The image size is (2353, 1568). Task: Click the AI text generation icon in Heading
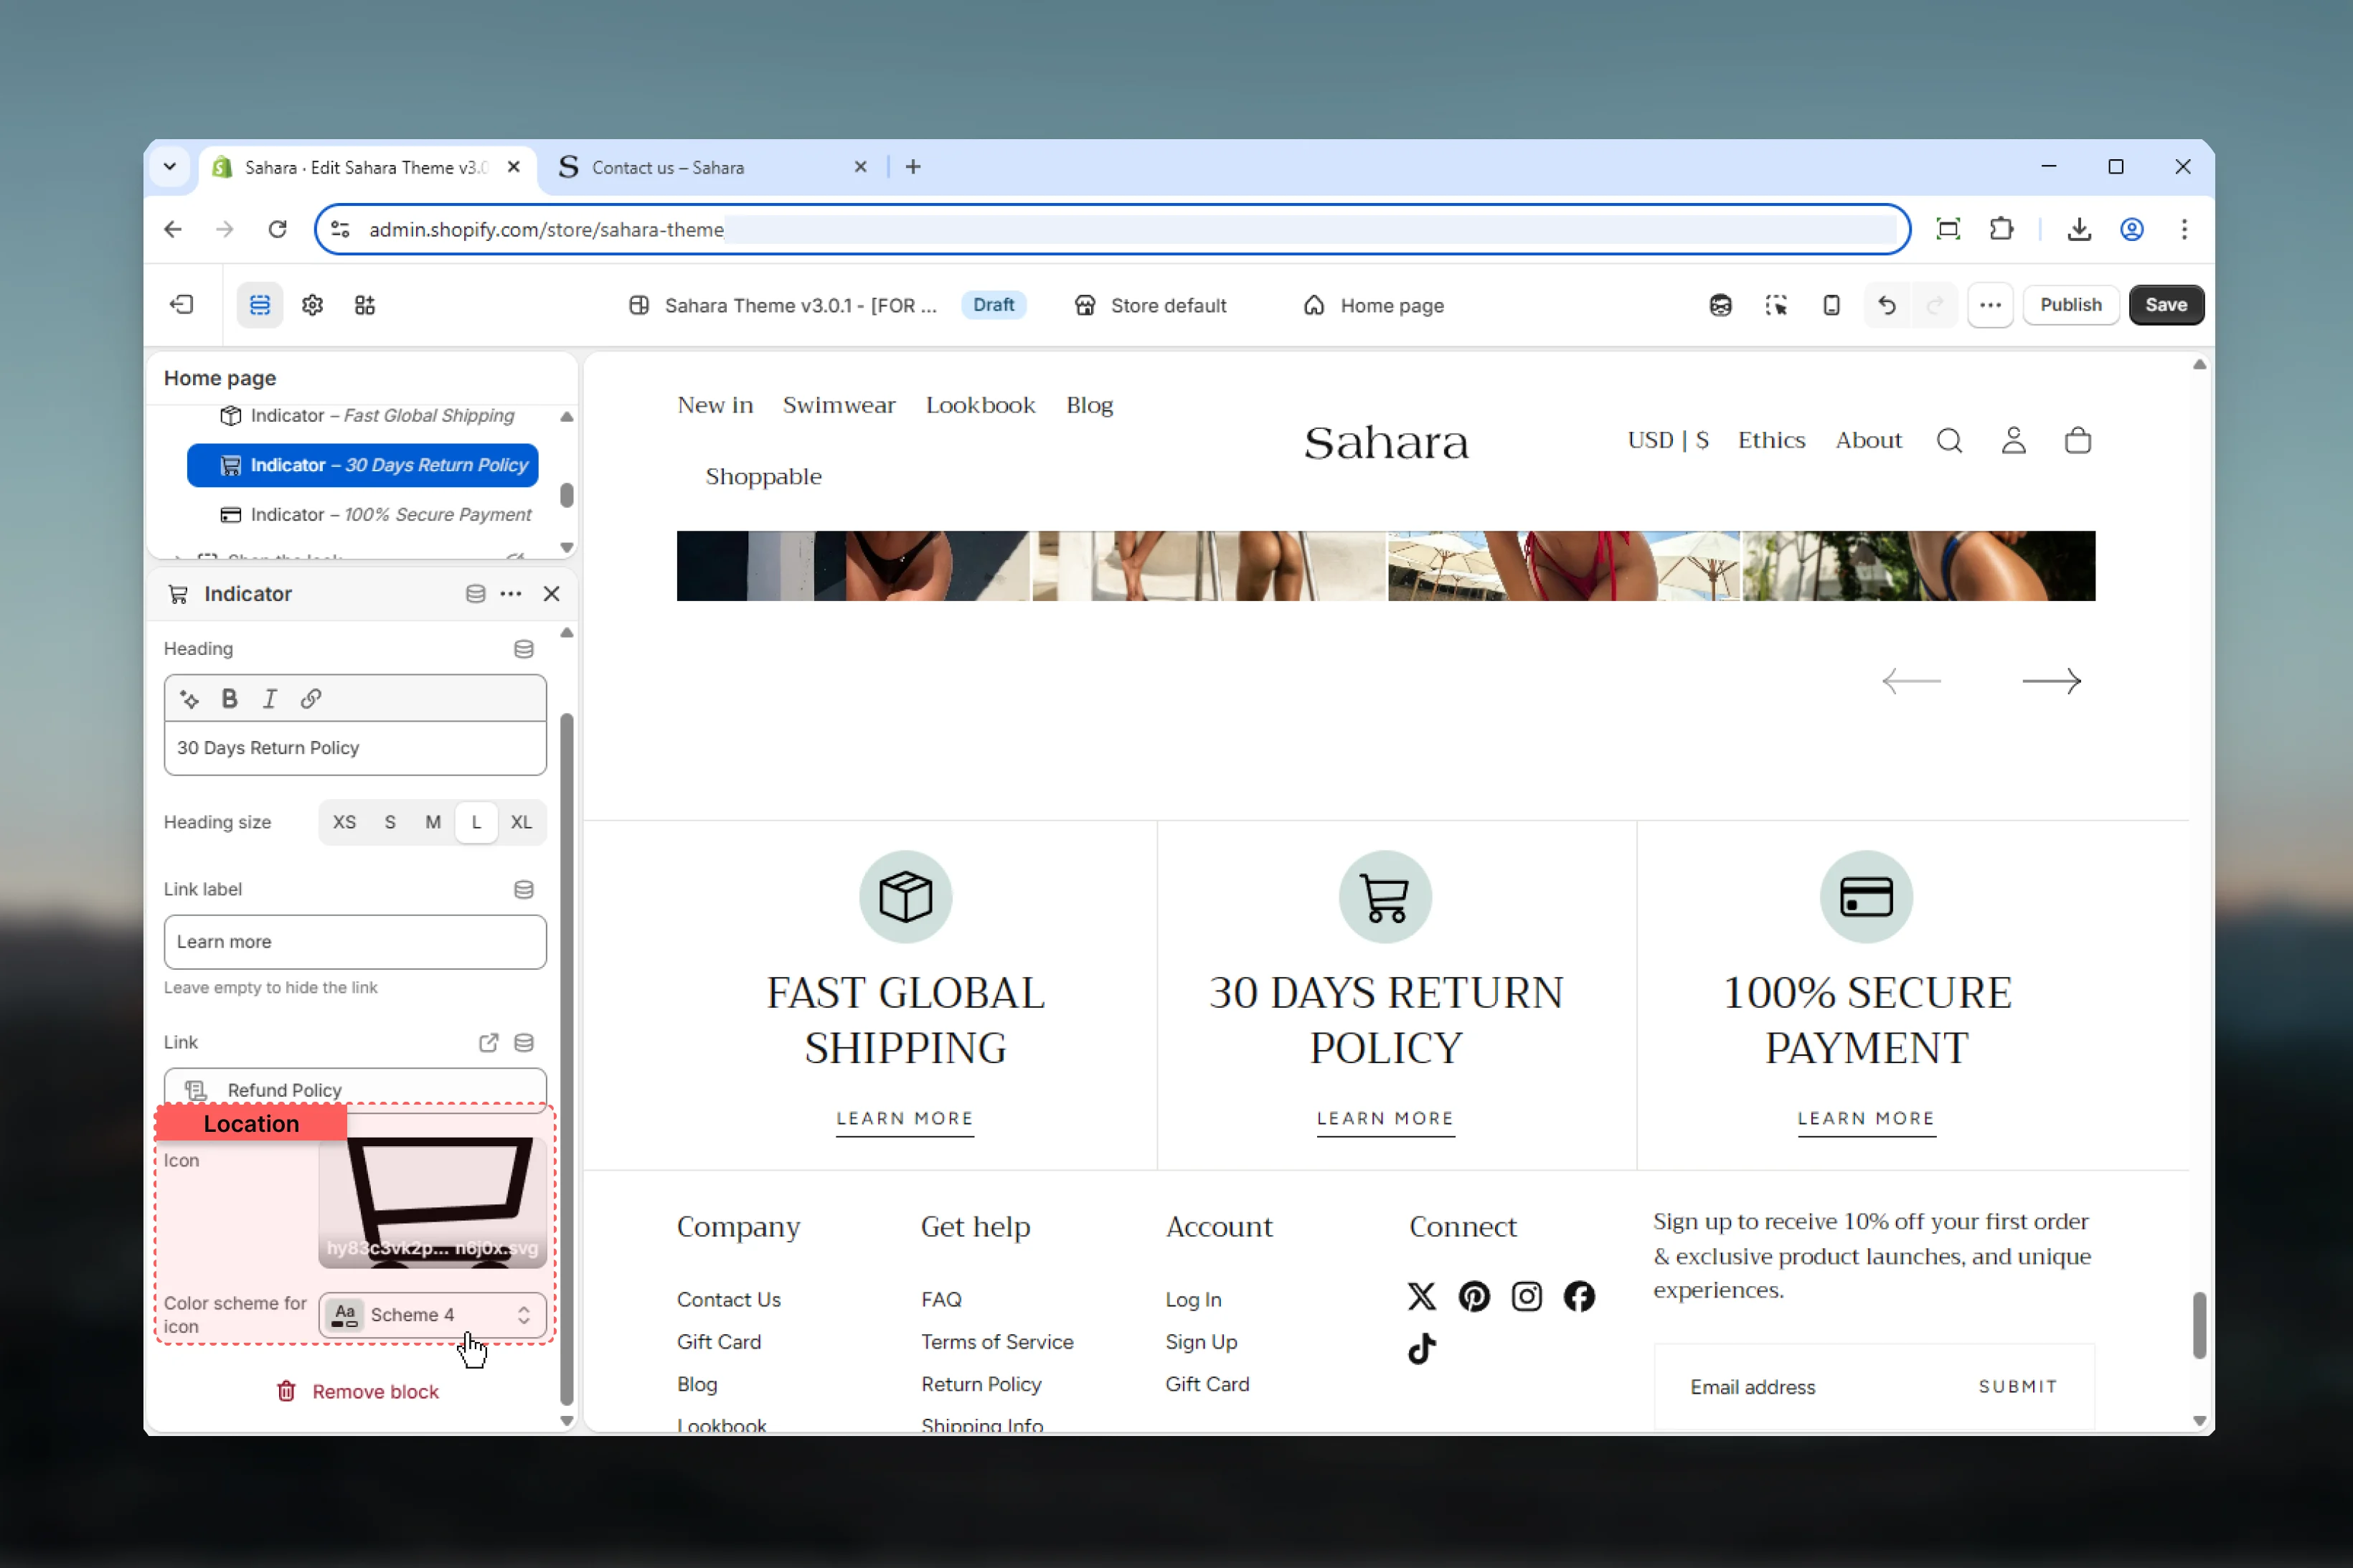coord(189,699)
